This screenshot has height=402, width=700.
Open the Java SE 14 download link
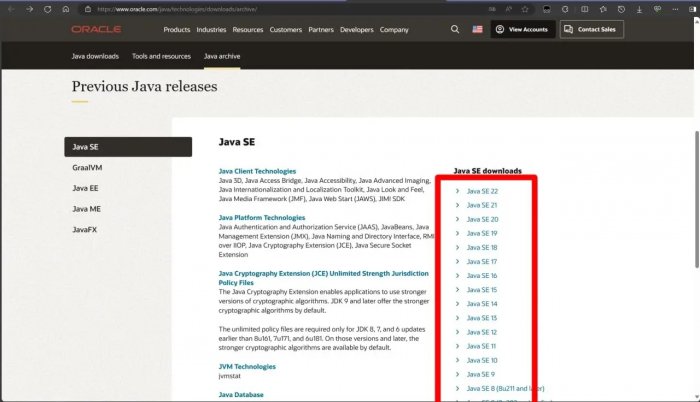[482, 304]
